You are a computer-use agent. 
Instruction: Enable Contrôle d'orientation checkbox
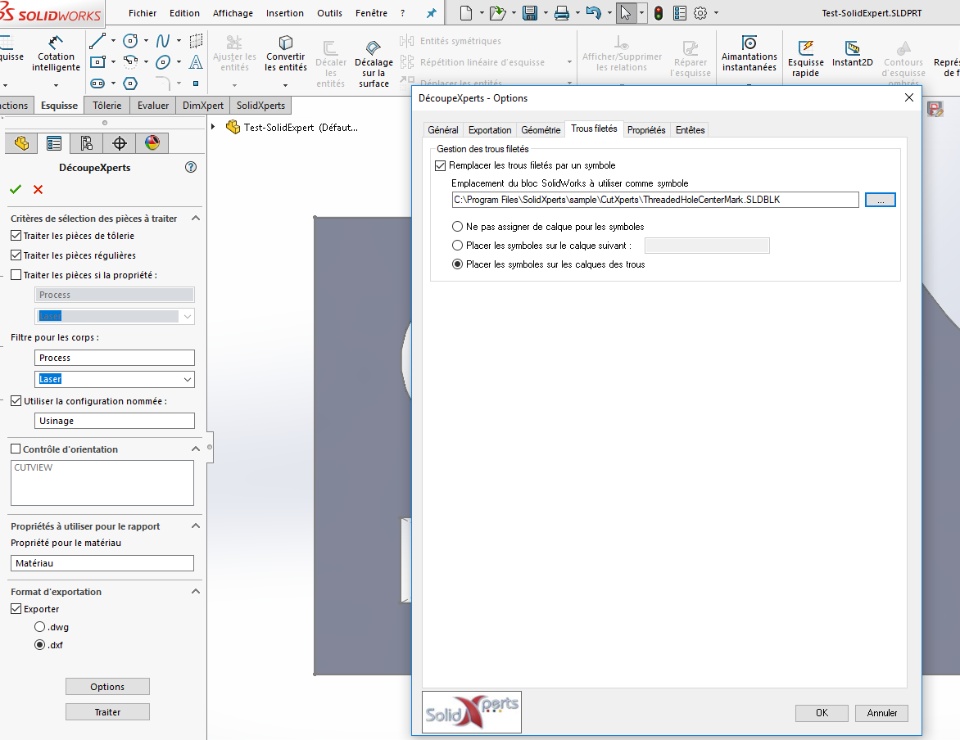pos(16,449)
